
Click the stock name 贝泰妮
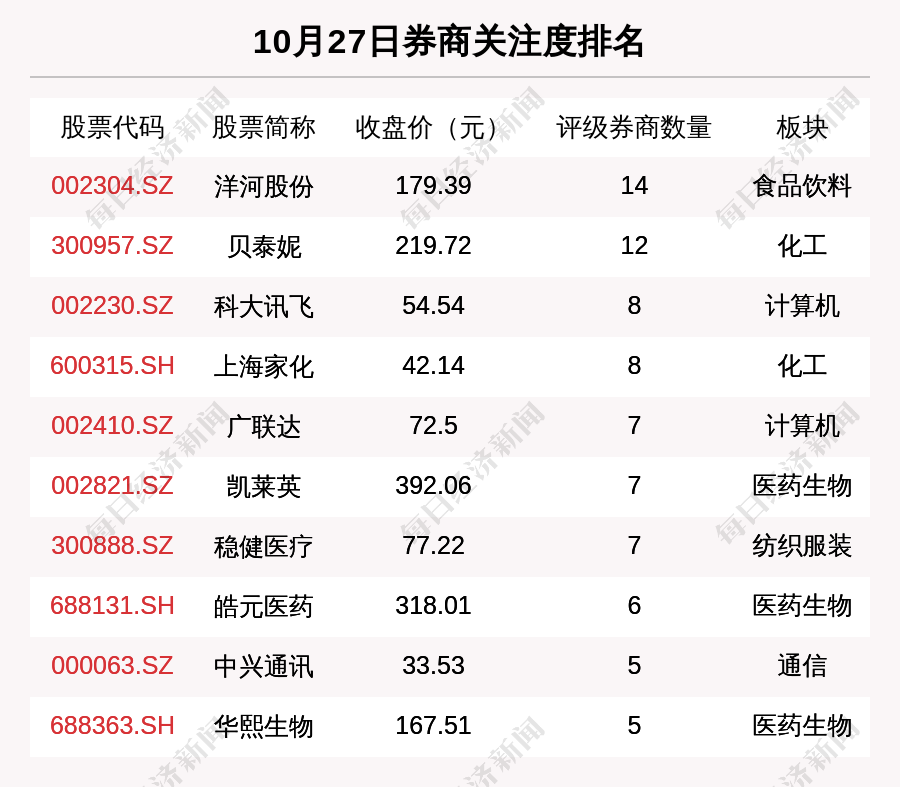(263, 247)
